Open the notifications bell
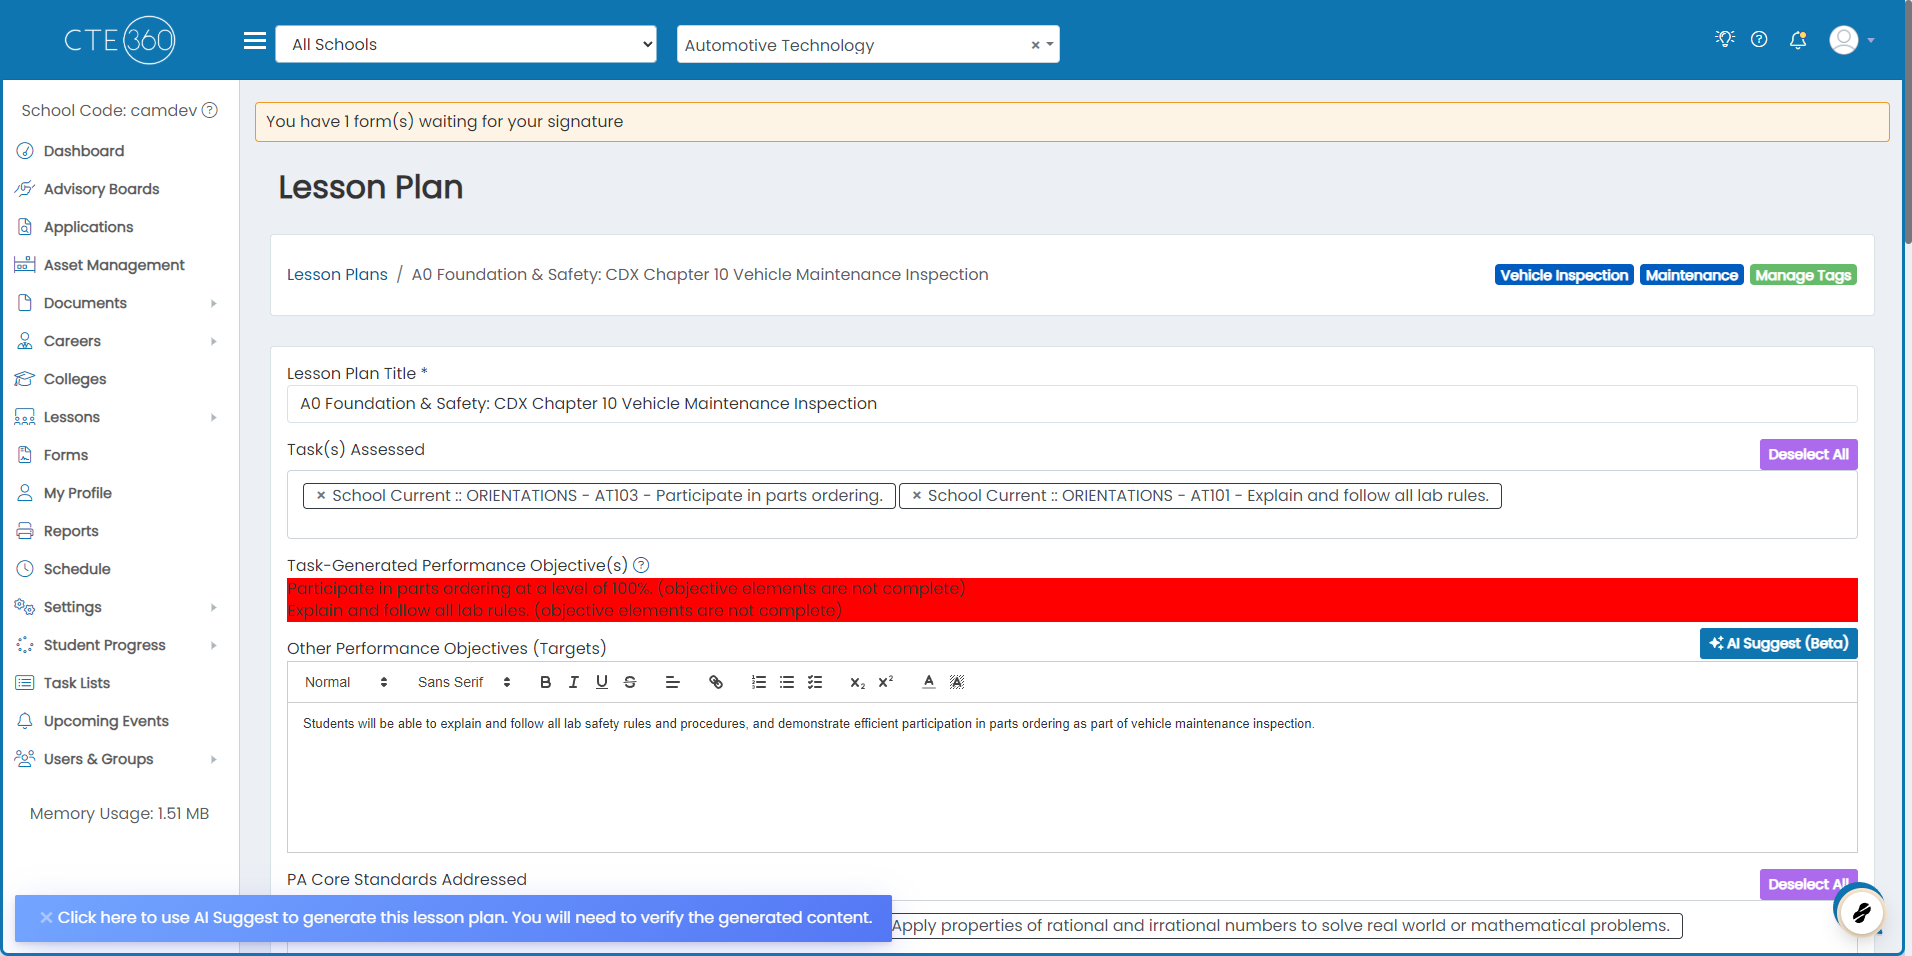Screen dimensions: 1912x956 click(x=1798, y=40)
